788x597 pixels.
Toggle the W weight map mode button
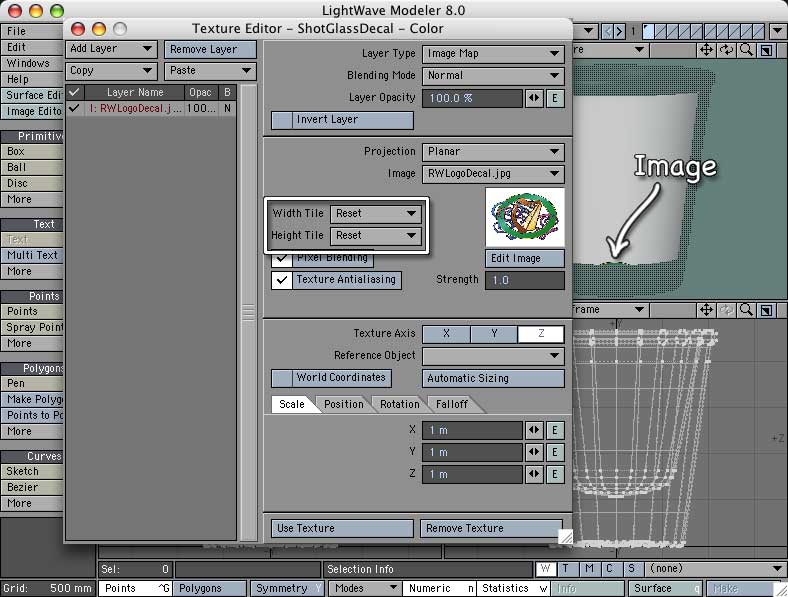(545, 569)
